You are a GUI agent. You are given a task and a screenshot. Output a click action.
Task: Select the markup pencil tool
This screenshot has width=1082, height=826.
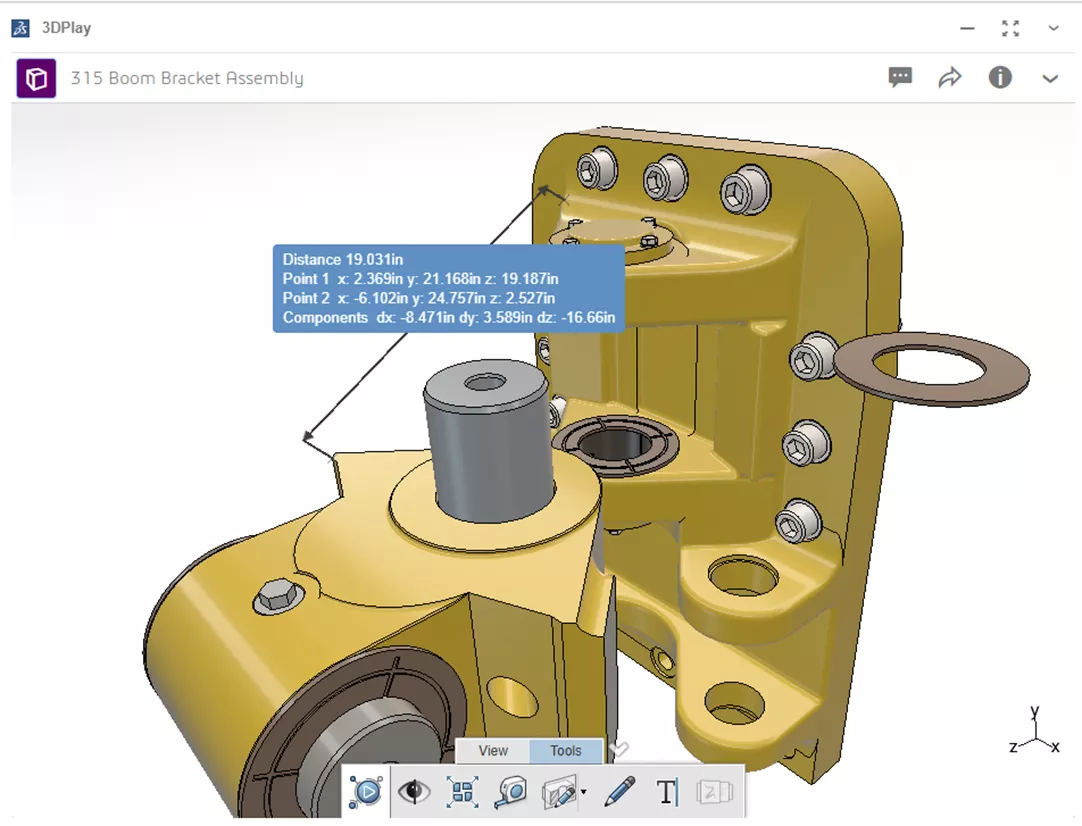618,791
